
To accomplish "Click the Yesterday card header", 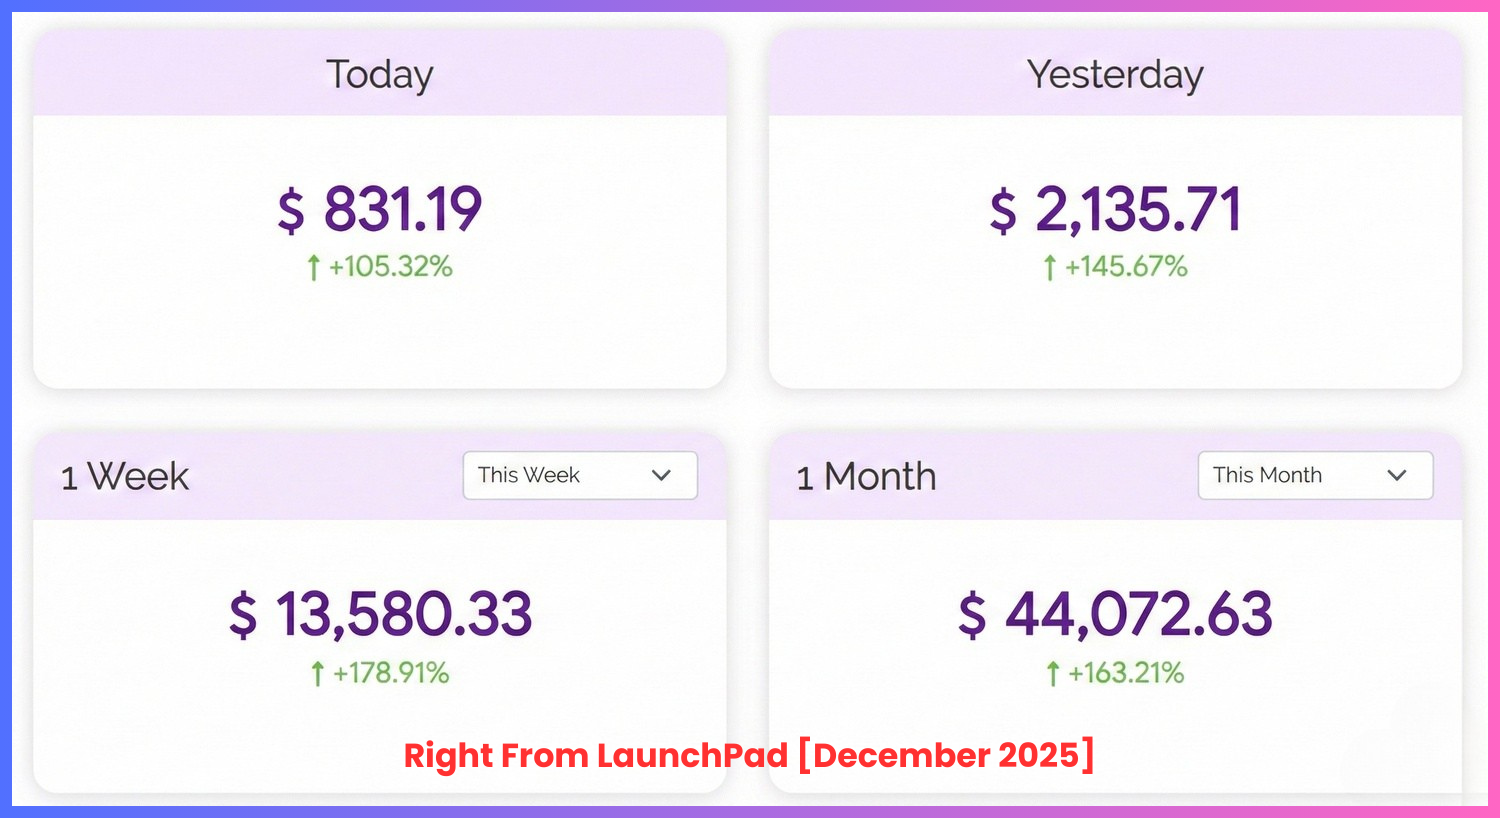I will pyautogui.click(x=1115, y=74).
